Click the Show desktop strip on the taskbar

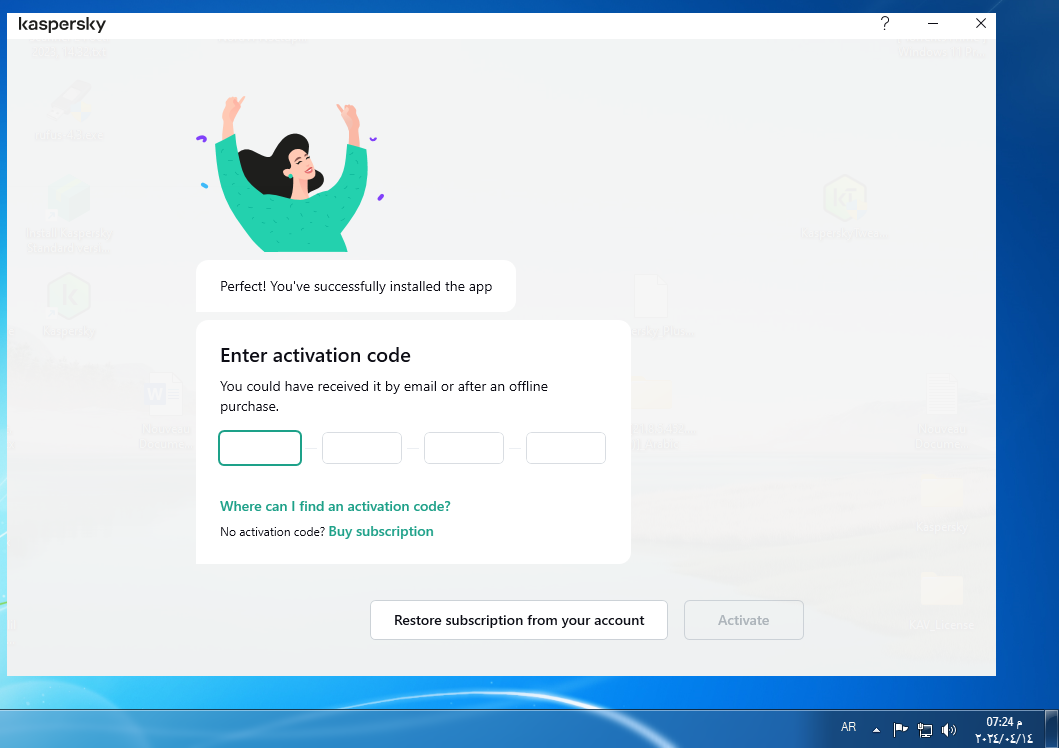point(1052,729)
